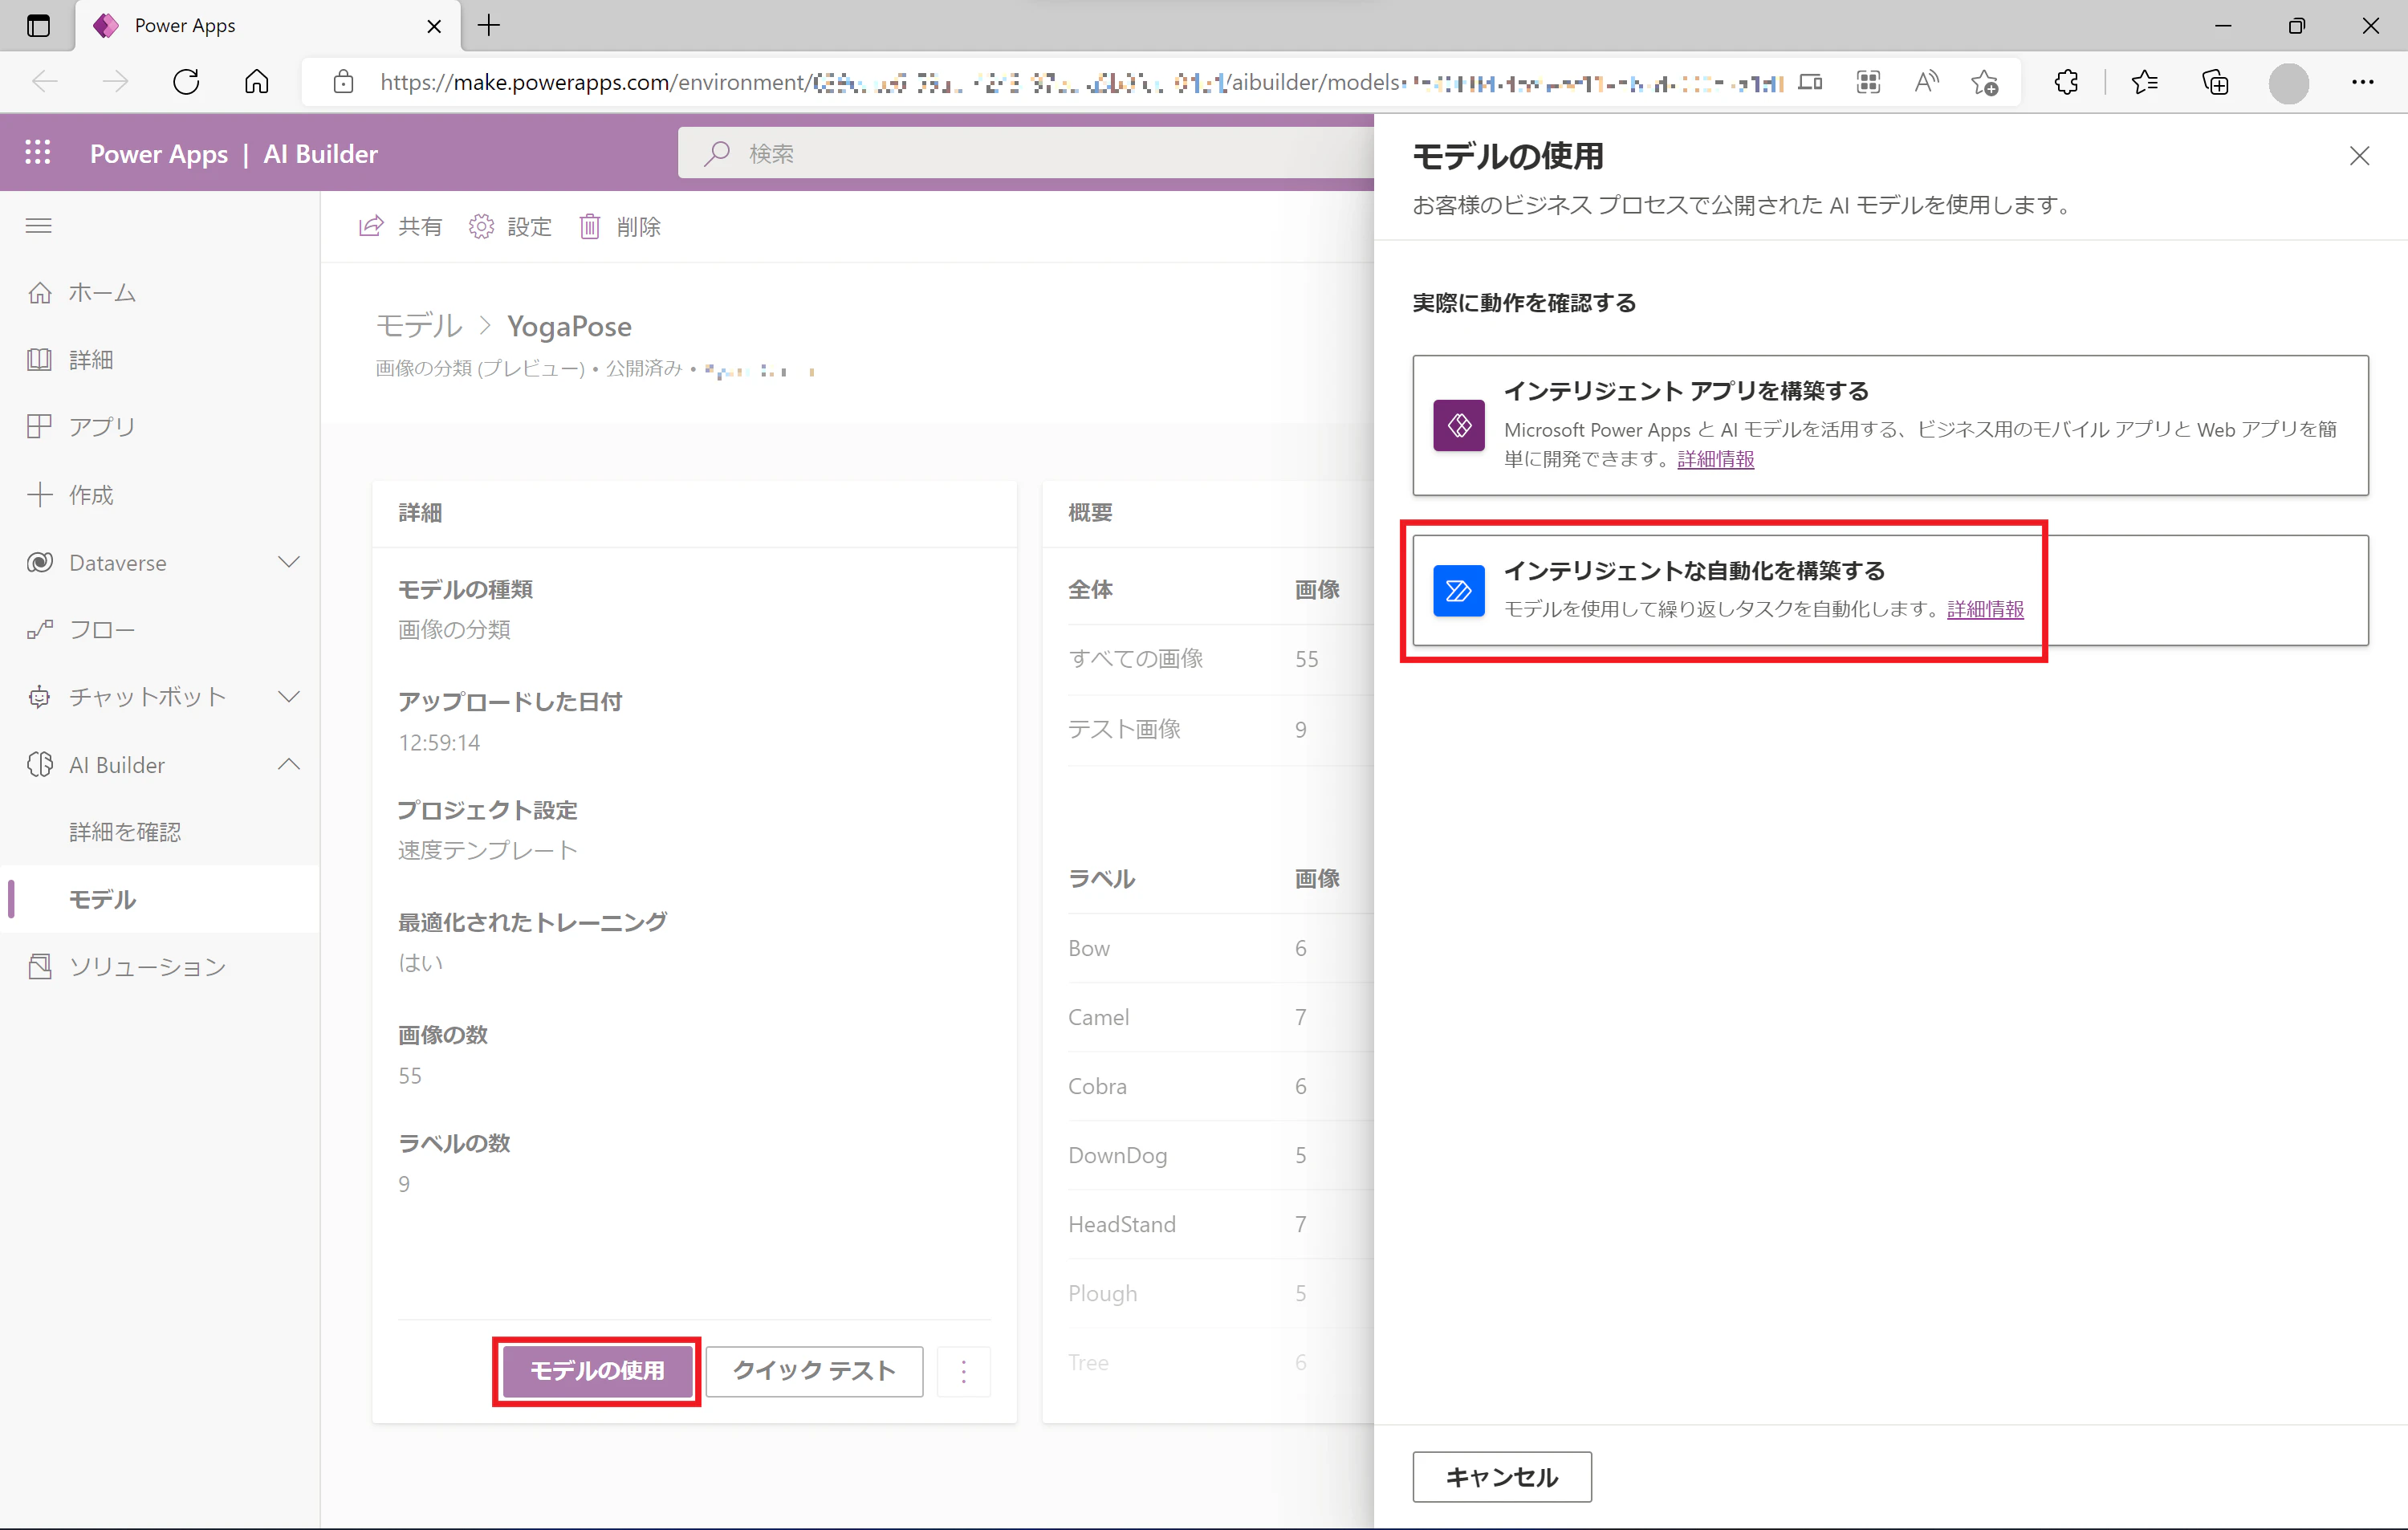Open the three-dot more options button
This screenshot has height=1530, width=2408.
pyautogui.click(x=963, y=1370)
